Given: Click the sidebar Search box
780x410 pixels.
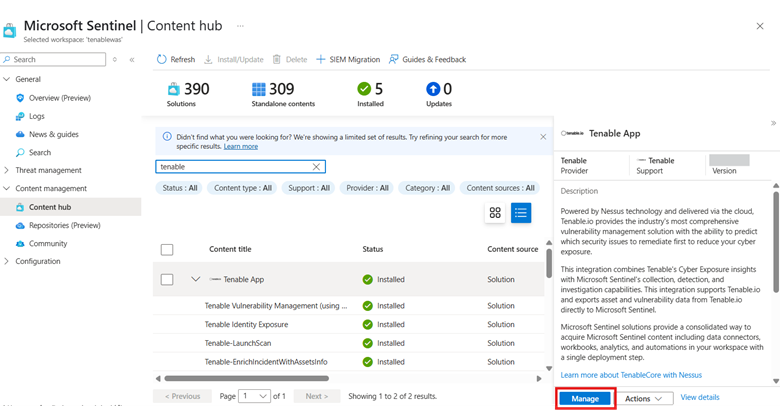Looking at the screenshot, I should [53, 59].
